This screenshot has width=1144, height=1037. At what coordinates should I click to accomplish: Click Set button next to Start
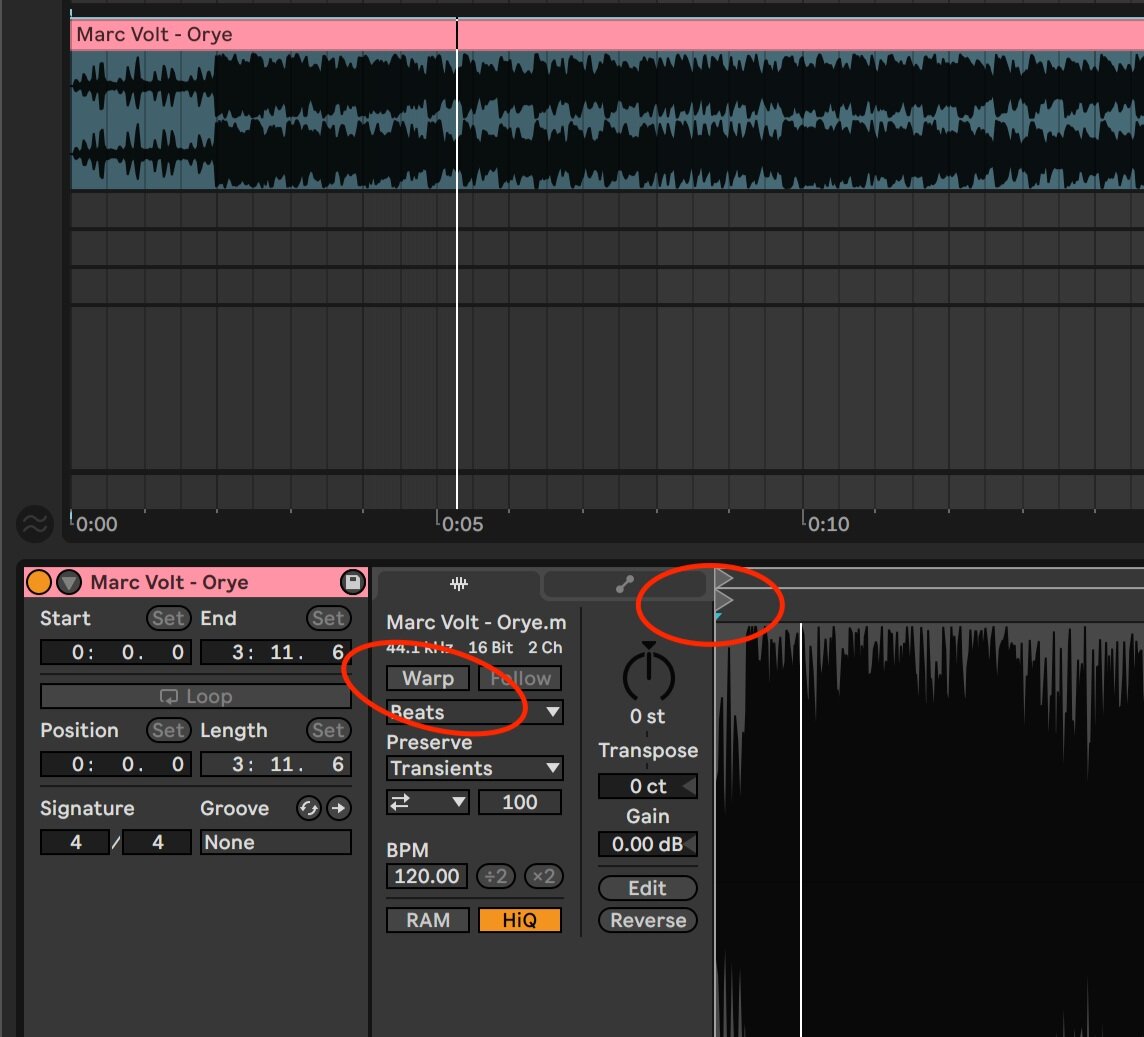point(169,618)
